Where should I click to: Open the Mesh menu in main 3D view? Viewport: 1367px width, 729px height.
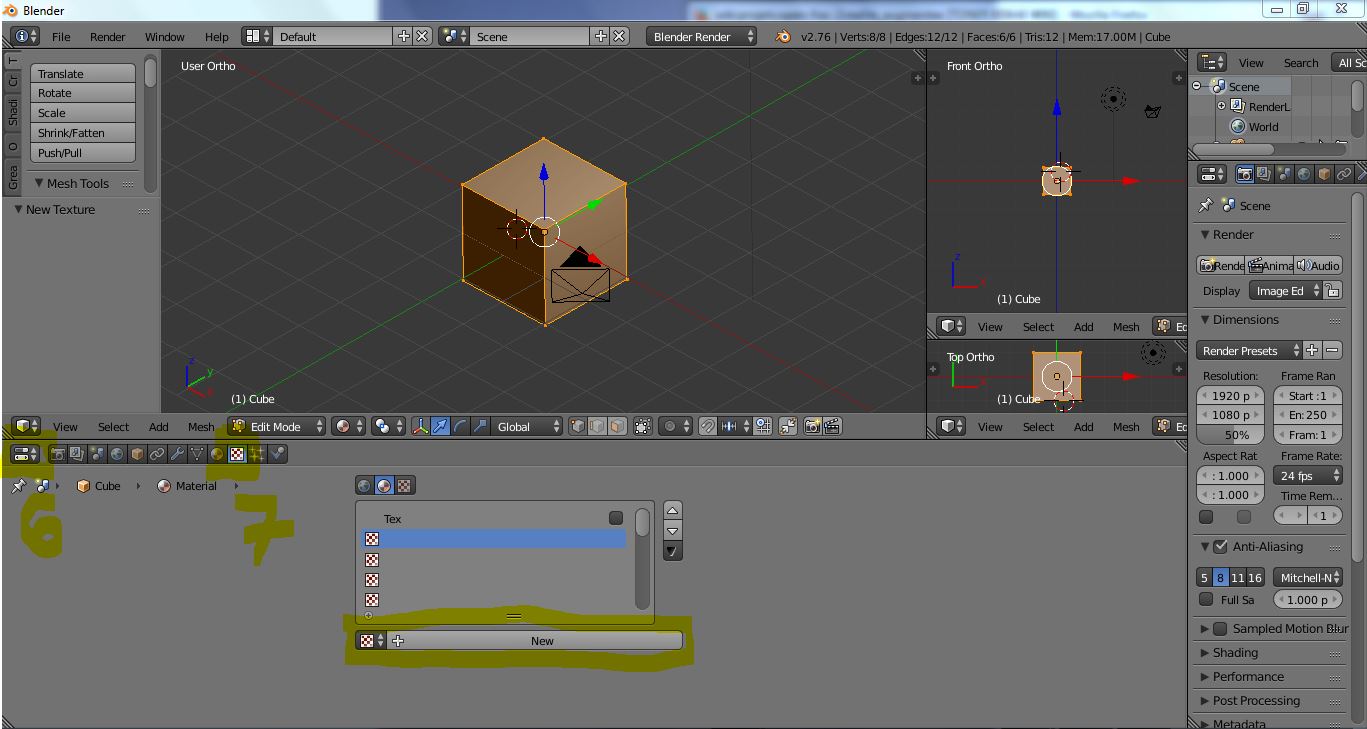(x=200, y=426)
